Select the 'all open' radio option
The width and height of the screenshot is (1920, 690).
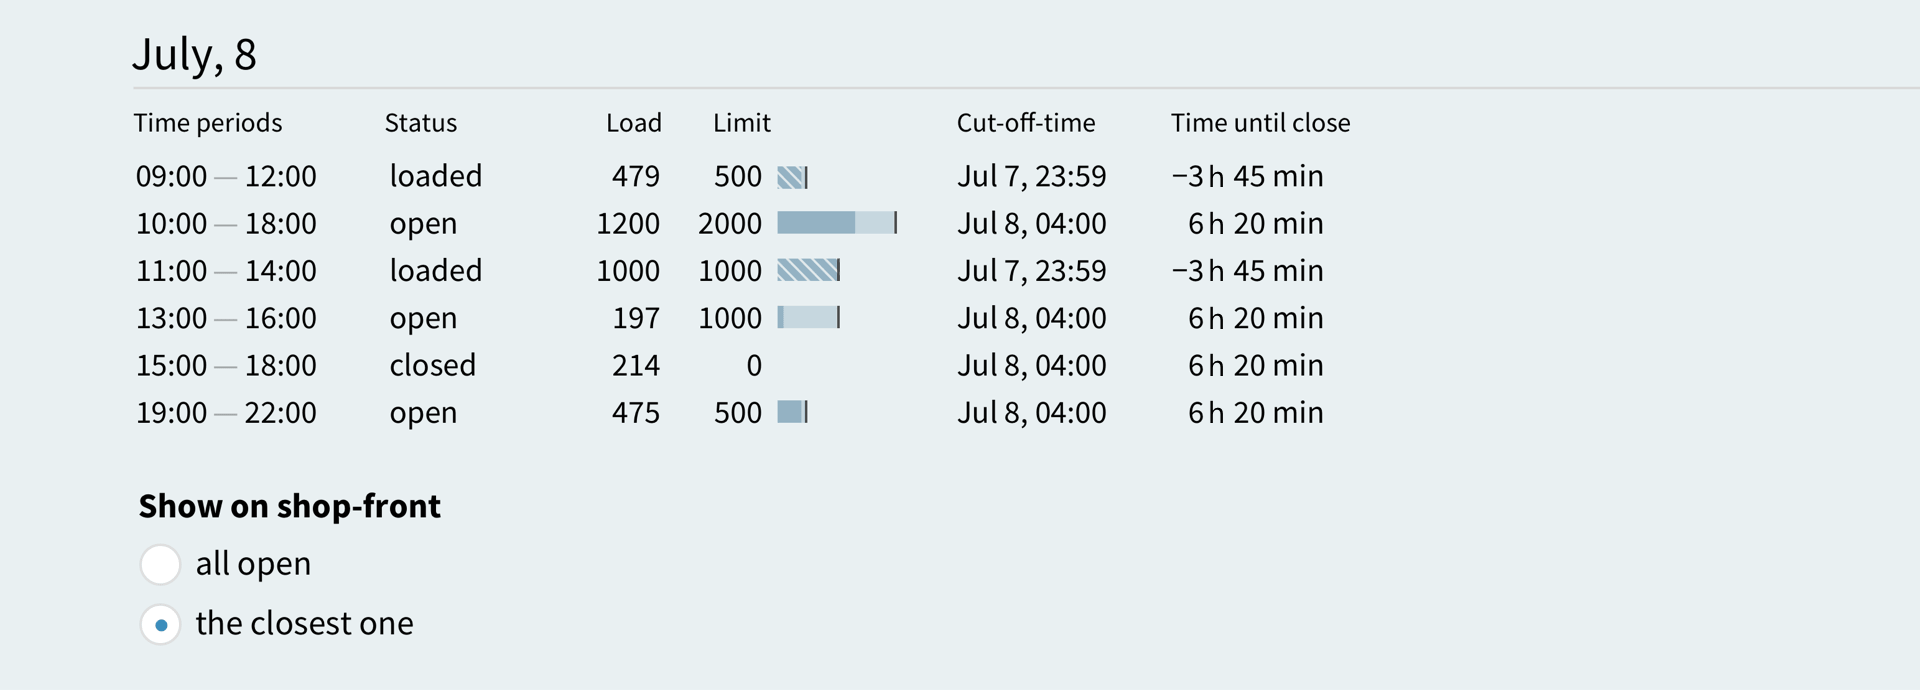161,564
